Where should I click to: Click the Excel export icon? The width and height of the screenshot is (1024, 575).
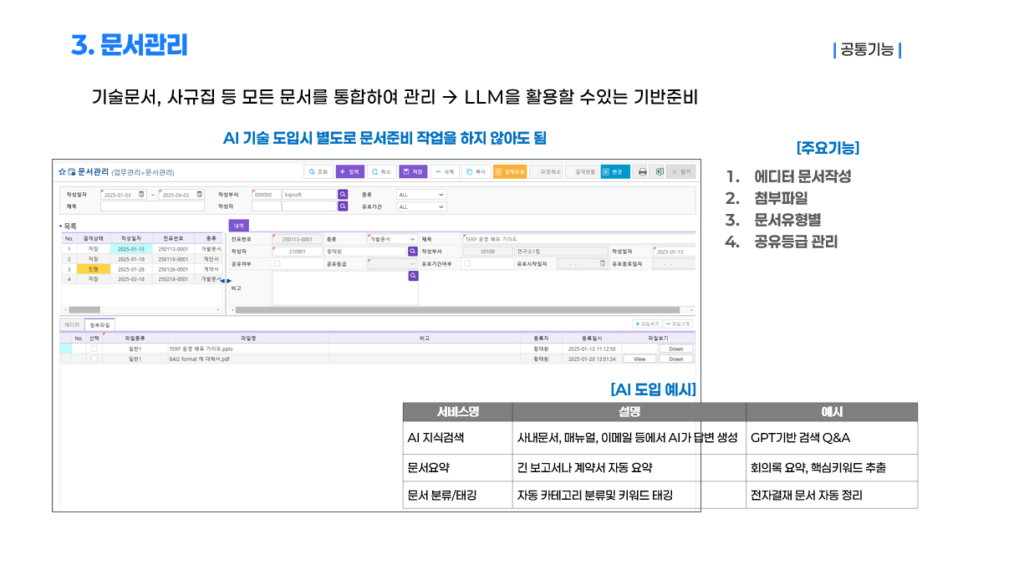pyautogui.click(x=659, y=172)
